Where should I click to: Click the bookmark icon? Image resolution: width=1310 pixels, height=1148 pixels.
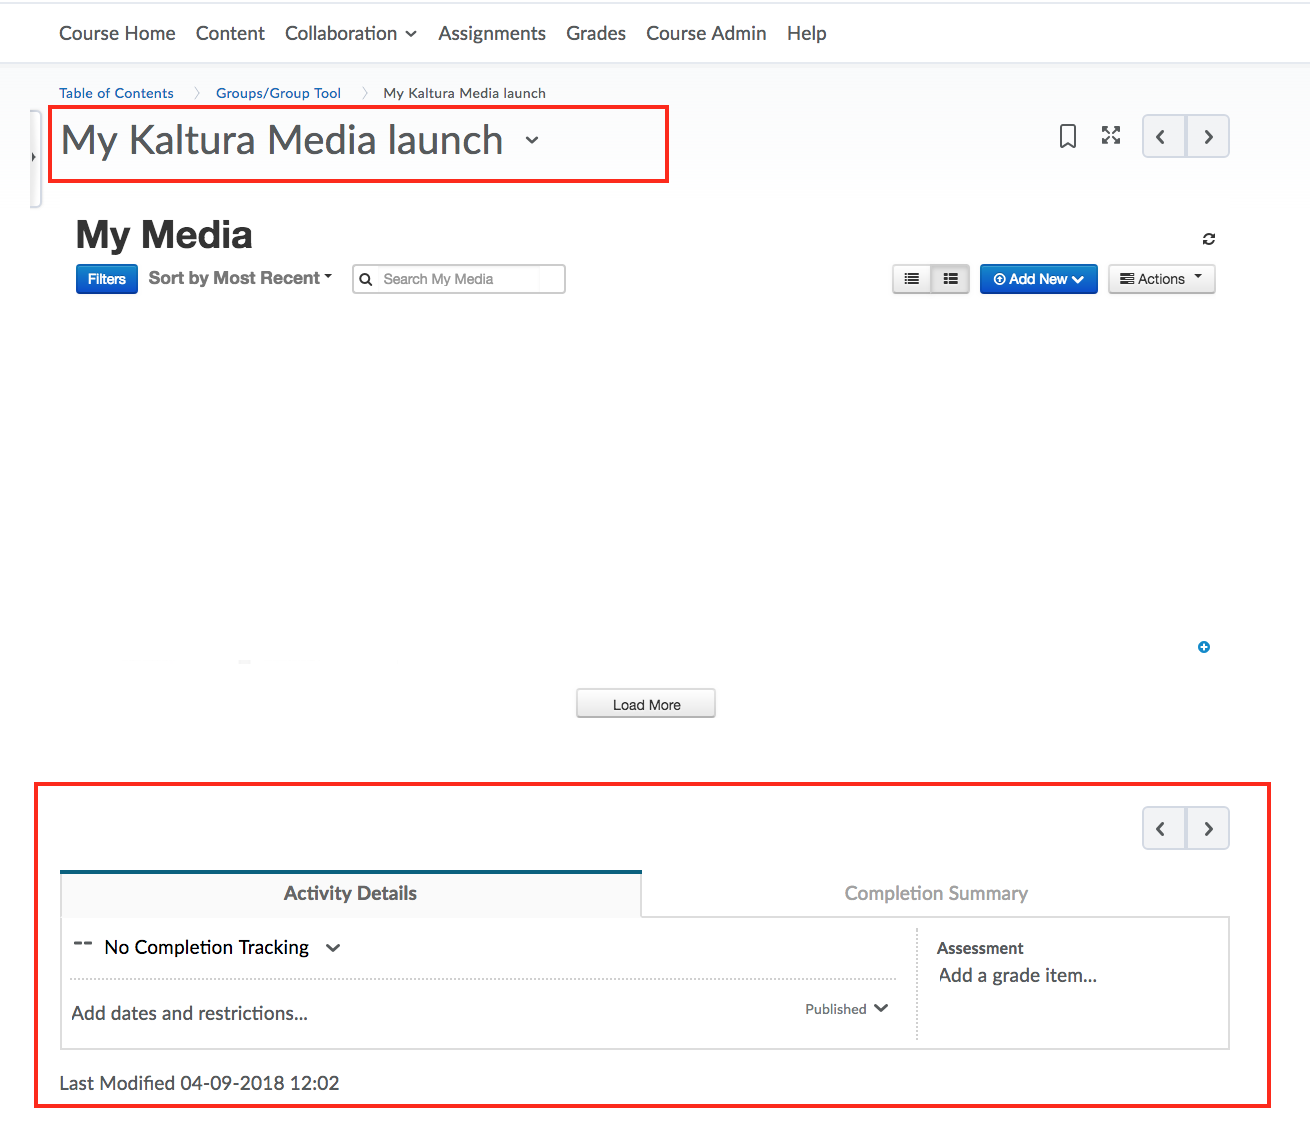click(x=1067, y=136)
